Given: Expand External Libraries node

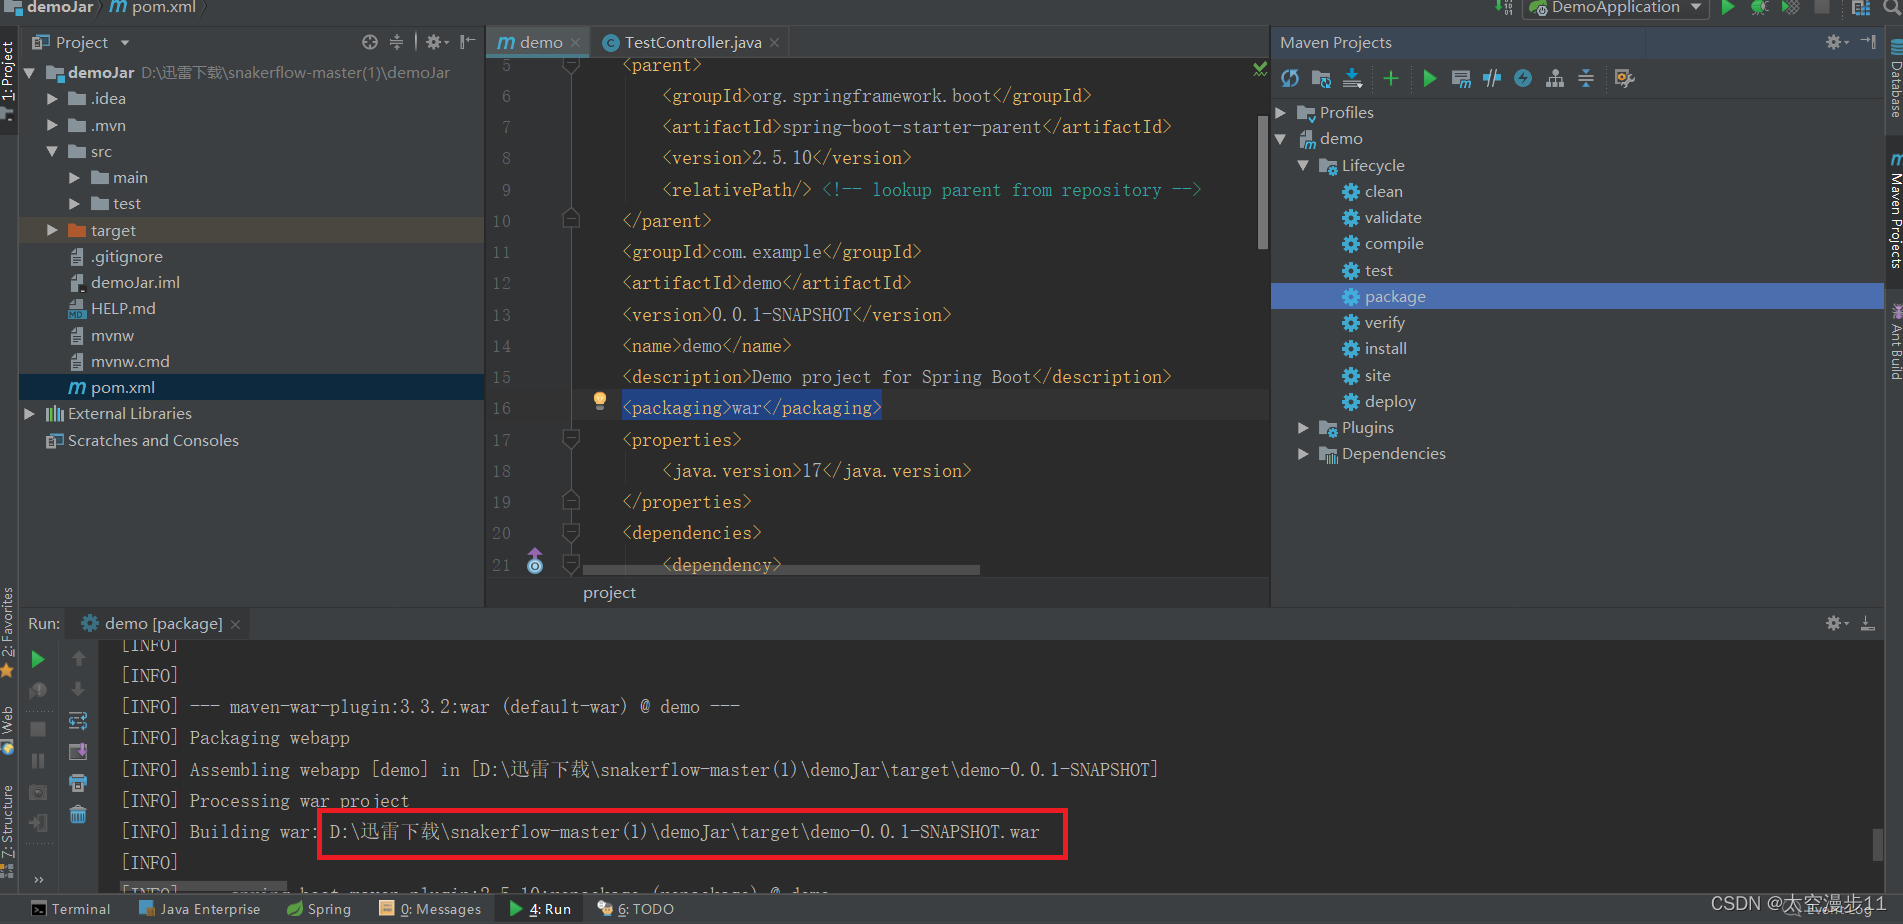Looking at the screenshot, I should [29, 413].
